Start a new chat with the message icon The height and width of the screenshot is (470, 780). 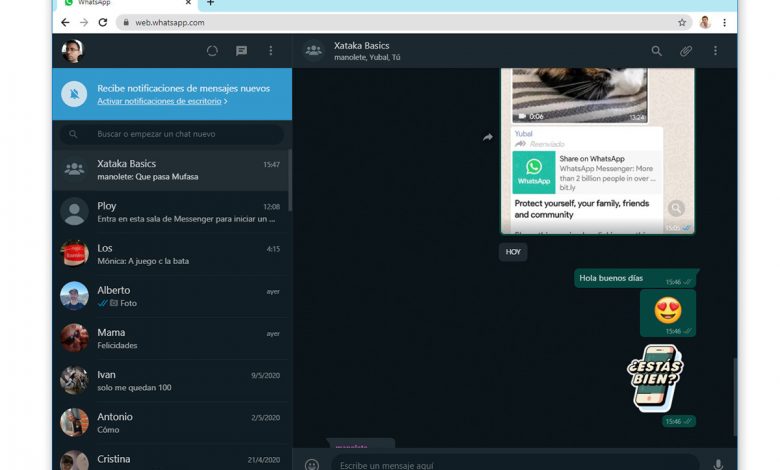pyautogui.click(x=241, y=51)
